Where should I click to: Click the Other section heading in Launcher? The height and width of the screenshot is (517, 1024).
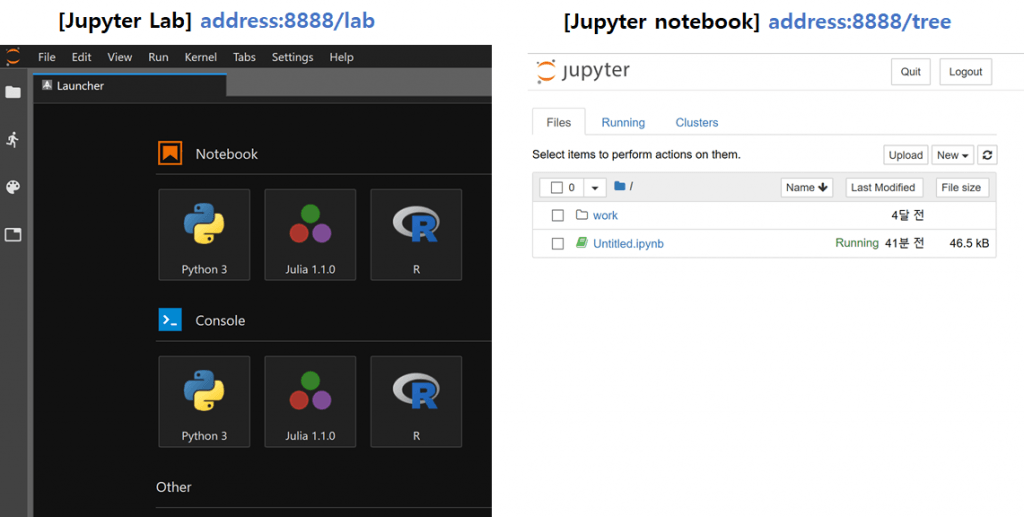pyautogui.click(x=174, y=487)
